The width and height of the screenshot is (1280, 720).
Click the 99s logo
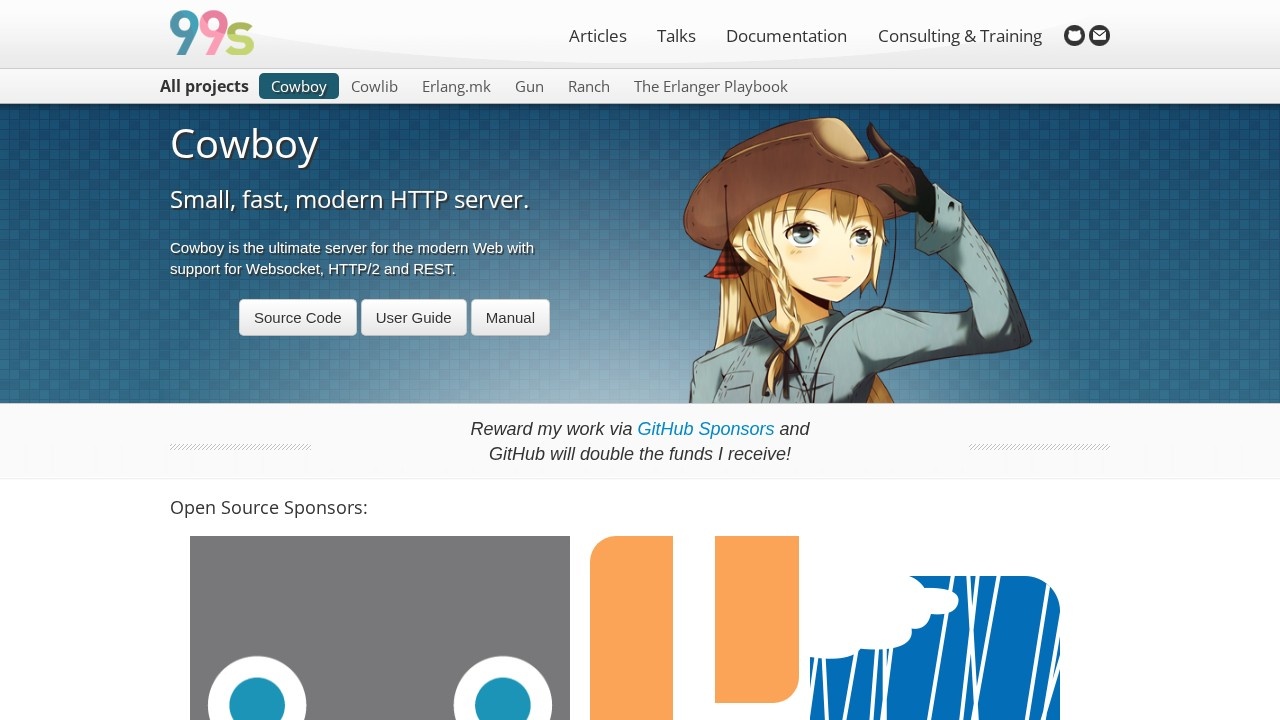(212, 33)
